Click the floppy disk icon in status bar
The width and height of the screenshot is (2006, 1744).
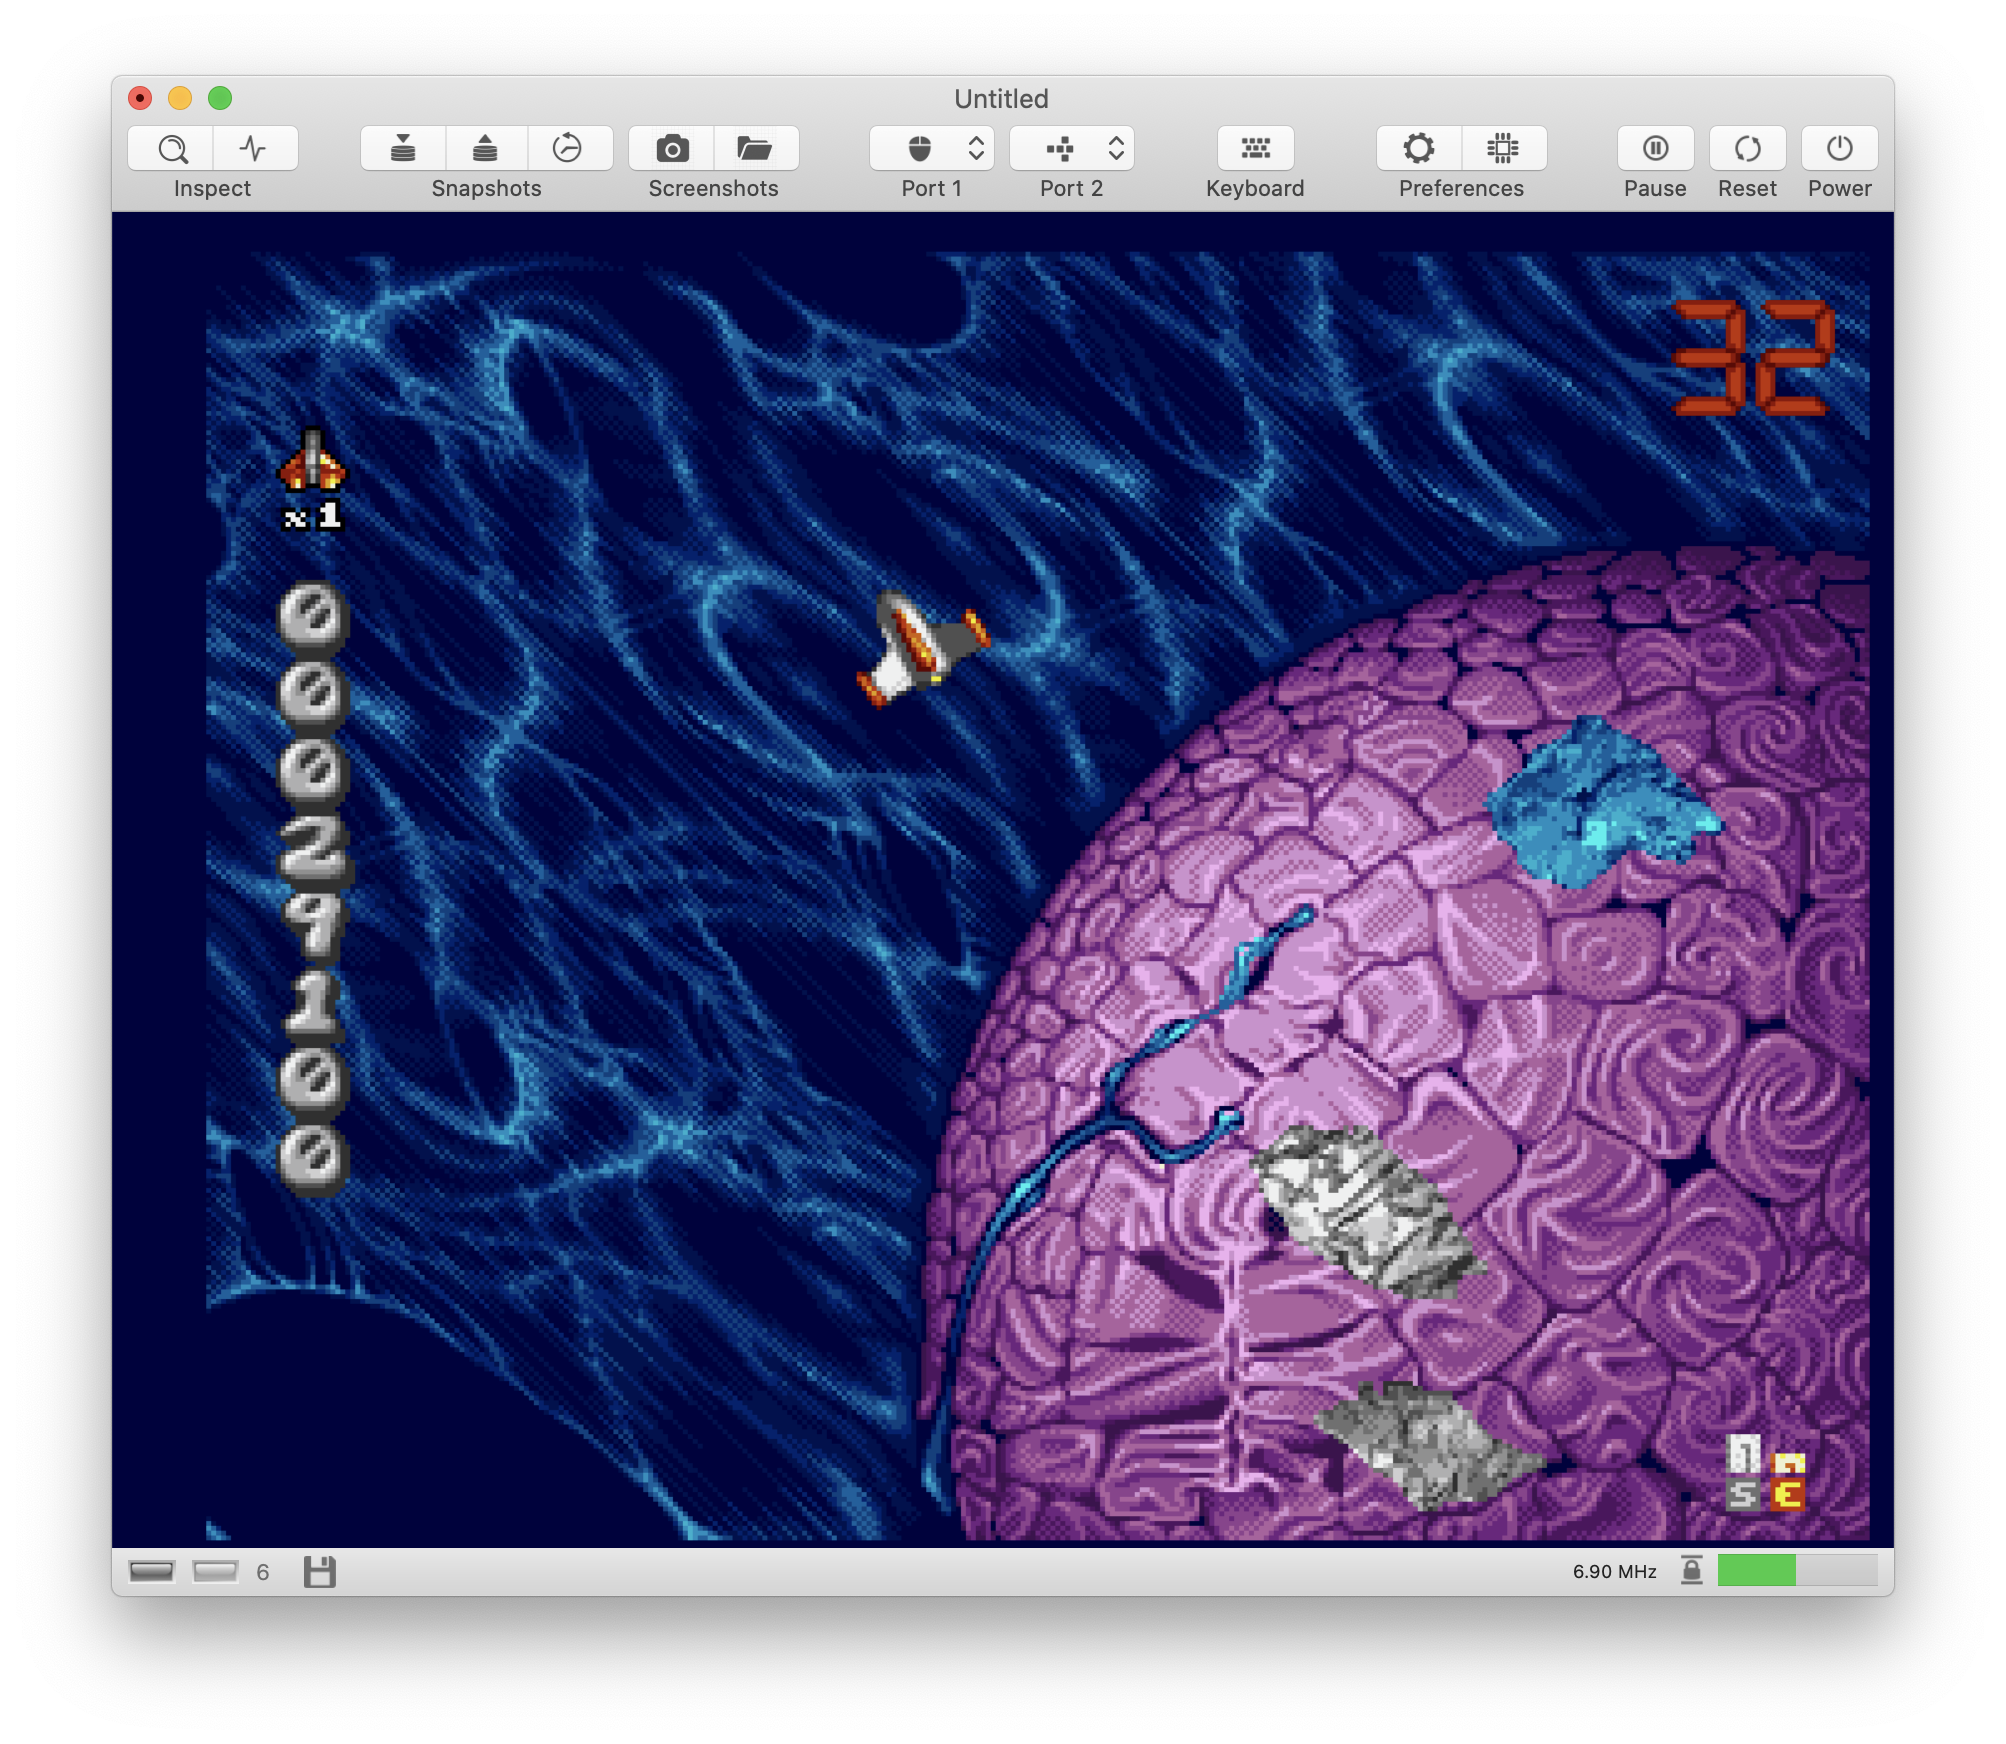tap(320, 1572)
